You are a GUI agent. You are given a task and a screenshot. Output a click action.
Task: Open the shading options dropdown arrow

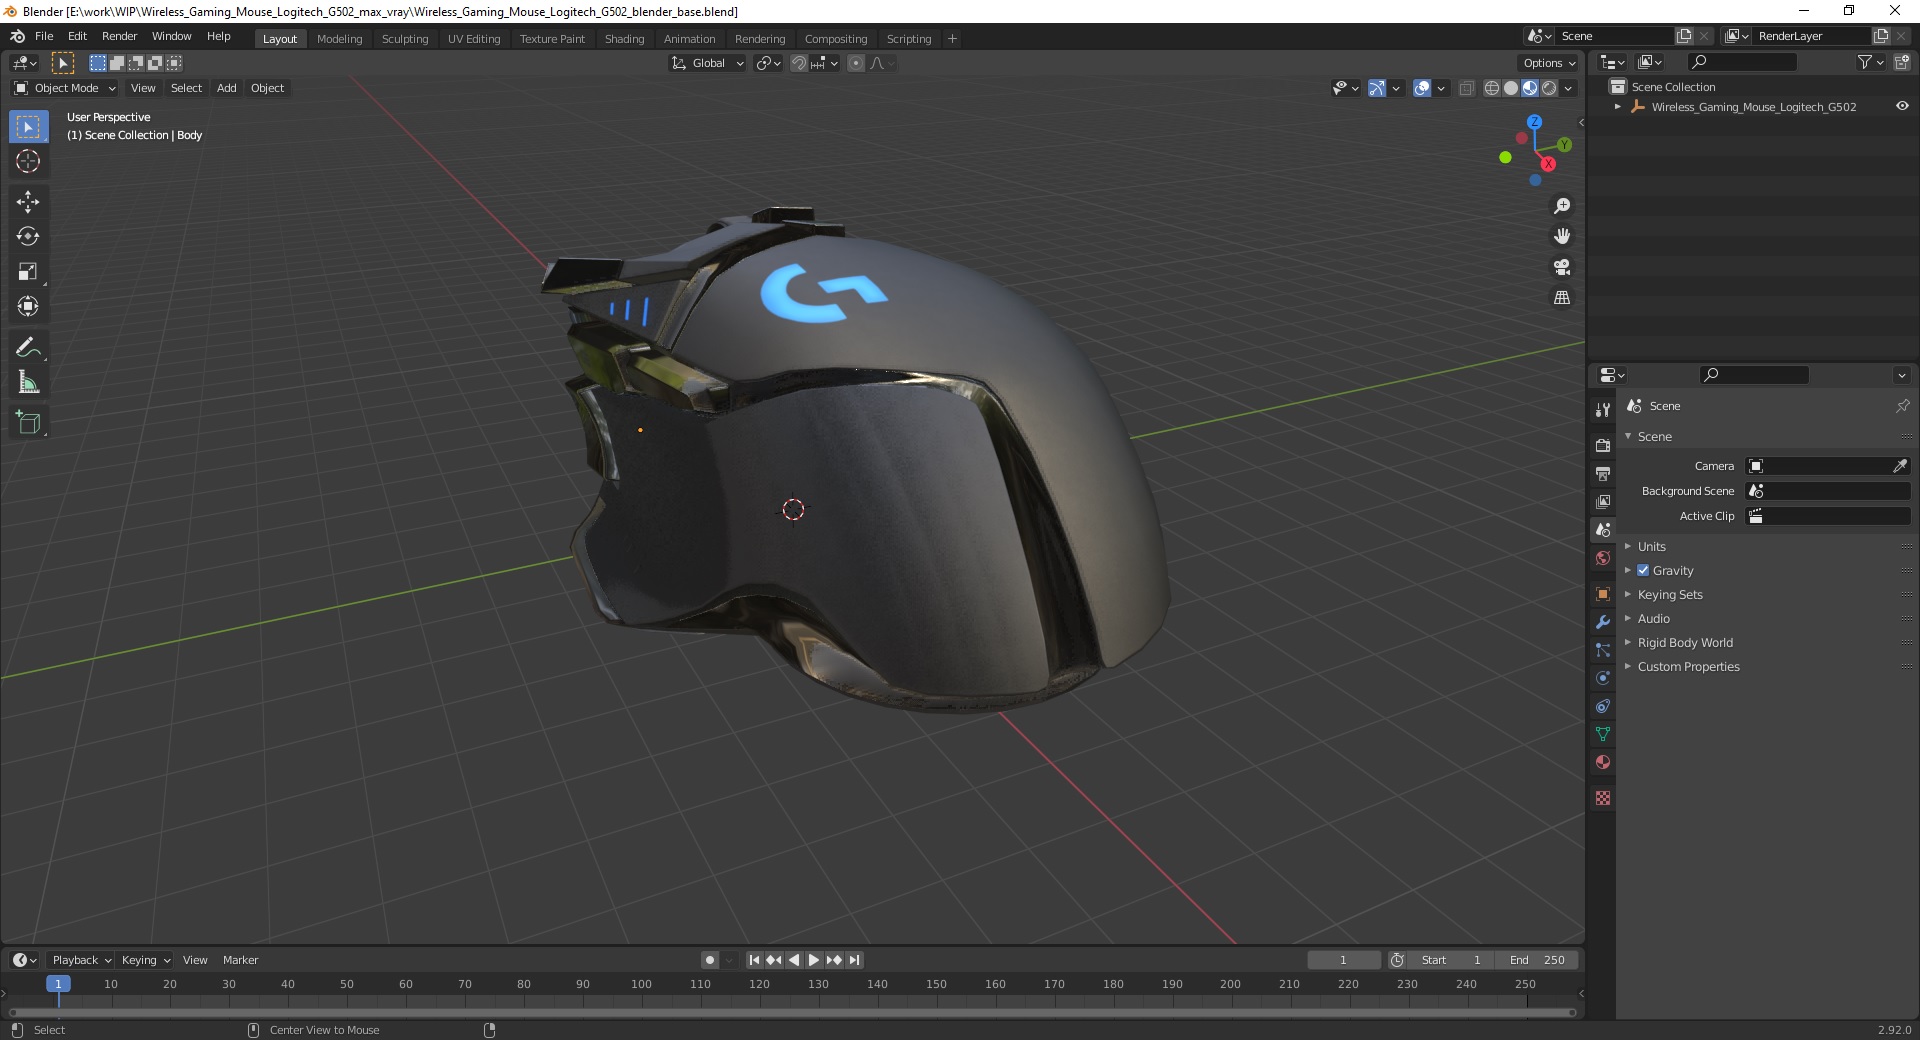(x=1568, y=88)
